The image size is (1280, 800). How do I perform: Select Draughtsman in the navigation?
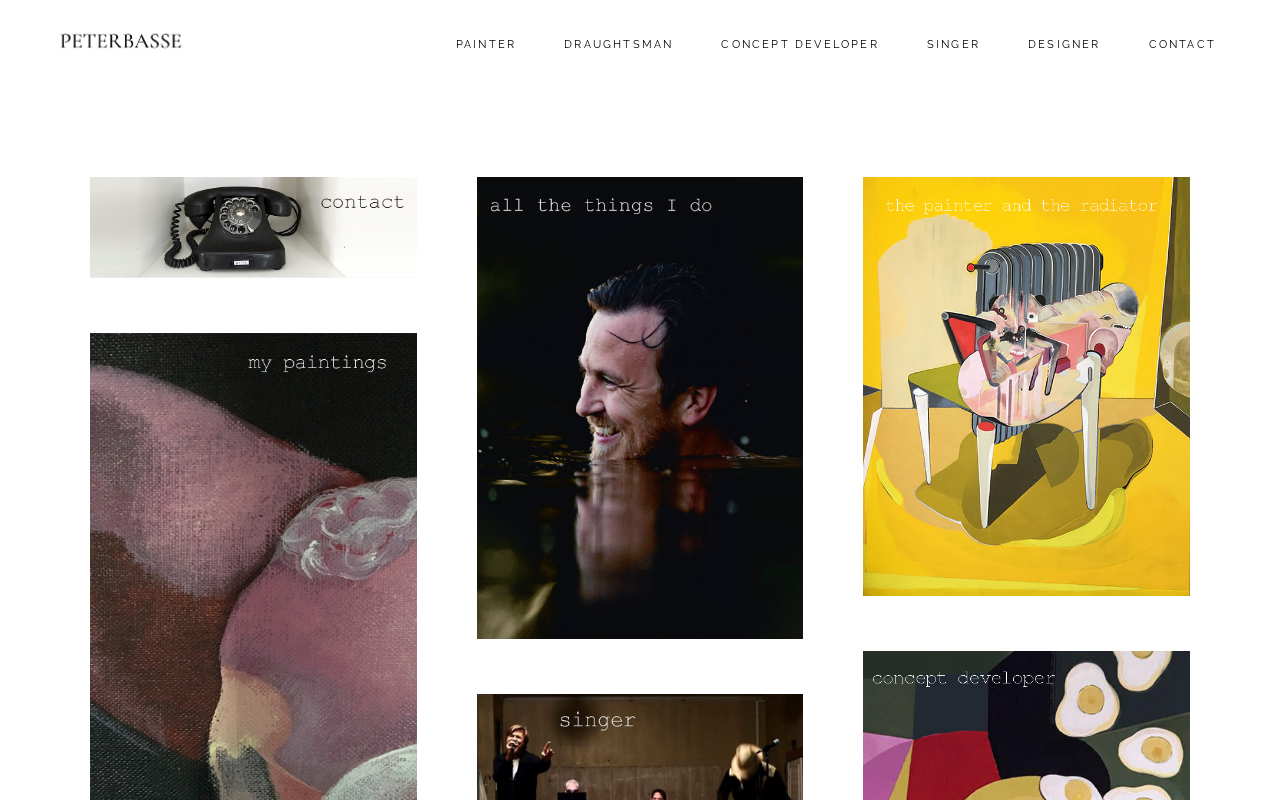(x=619, y=45)
